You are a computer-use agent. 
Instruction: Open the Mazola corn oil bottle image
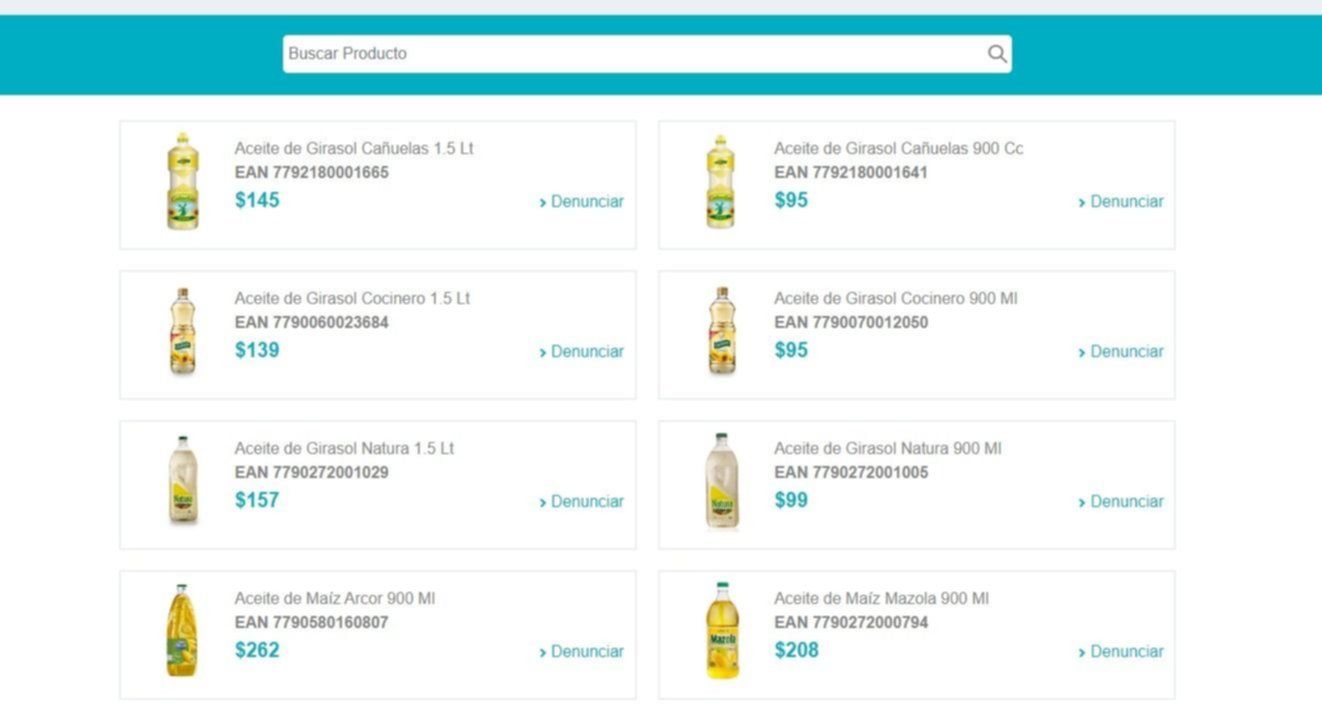point(722,631)
